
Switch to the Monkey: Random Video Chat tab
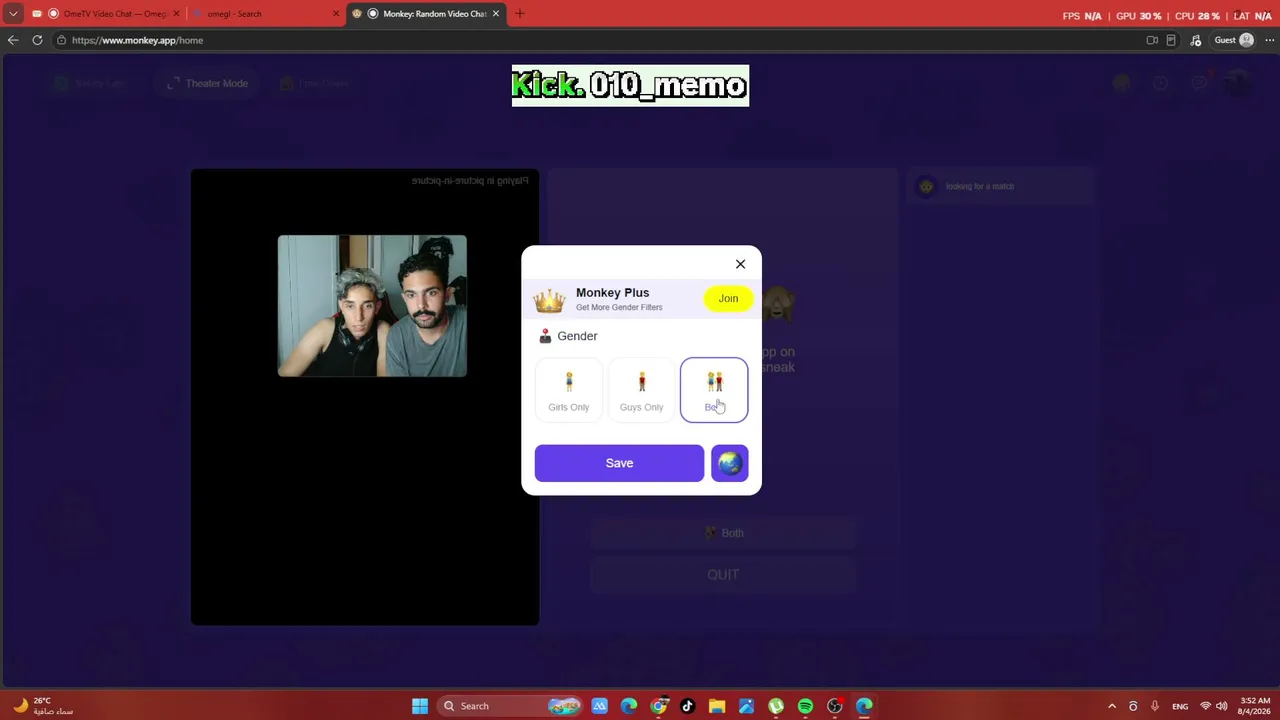(x=425, y=14)
